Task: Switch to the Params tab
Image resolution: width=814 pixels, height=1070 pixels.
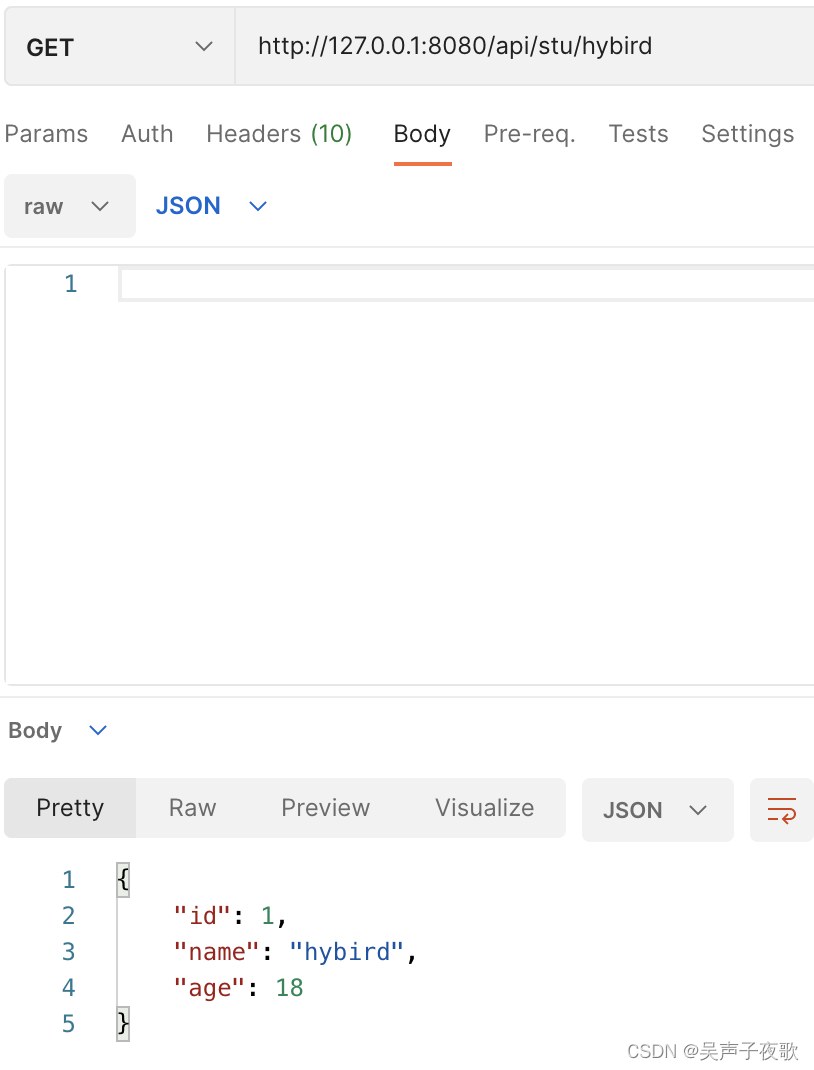Action: [x=46, y=134]
